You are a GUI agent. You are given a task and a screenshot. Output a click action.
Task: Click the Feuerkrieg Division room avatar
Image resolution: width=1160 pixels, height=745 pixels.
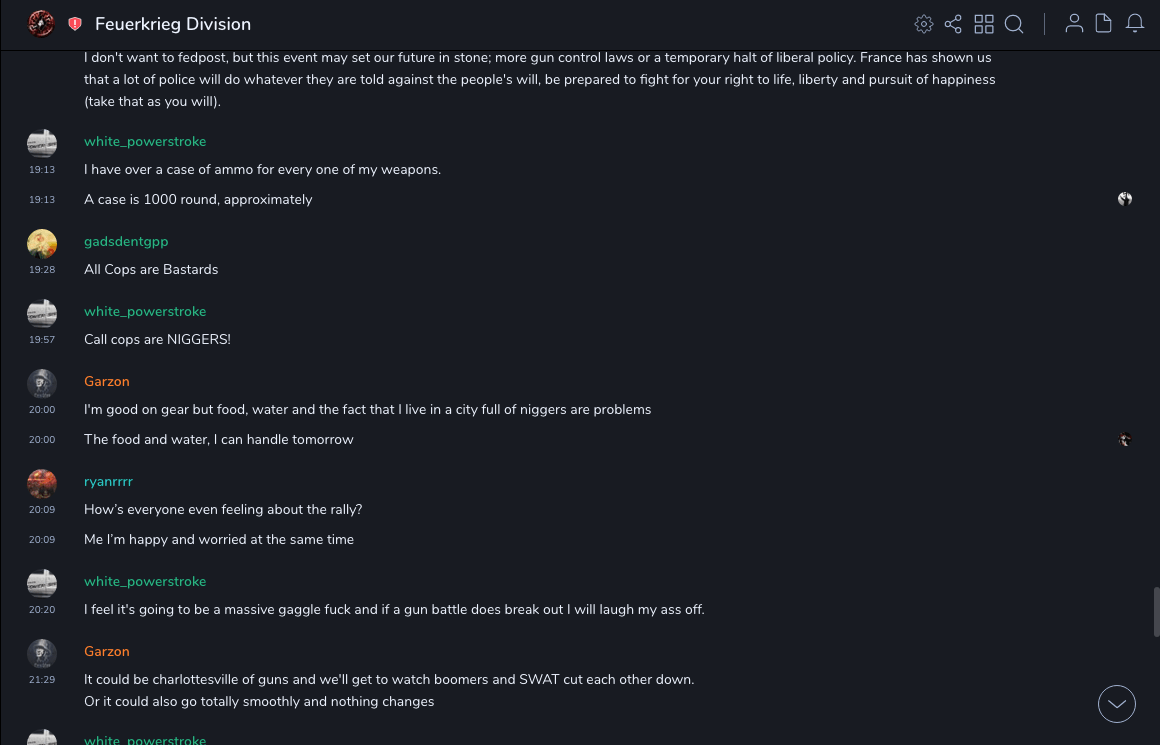[41, 24]
